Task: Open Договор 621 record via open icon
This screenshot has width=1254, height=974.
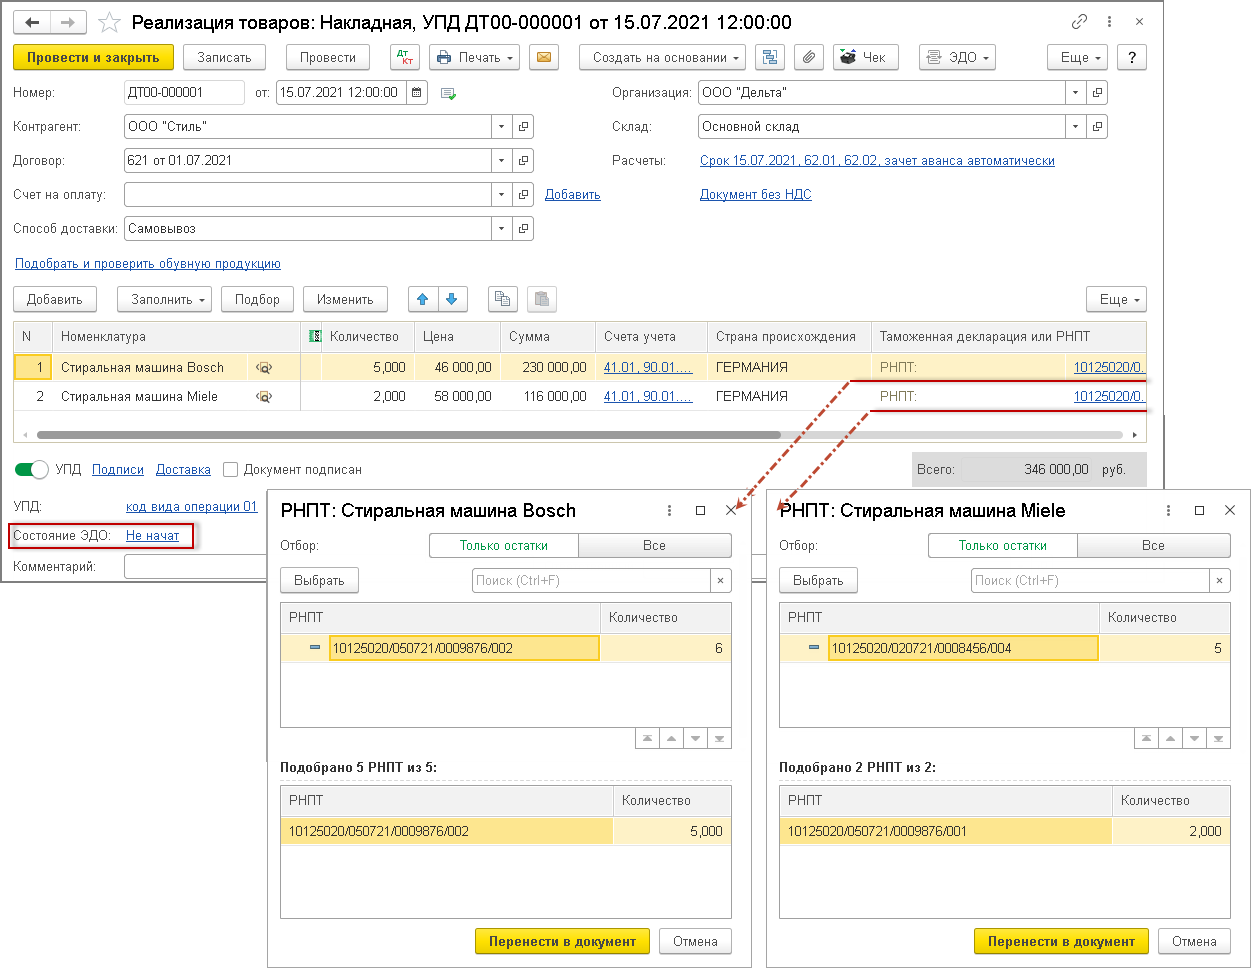Action: [x=523, y=161]
